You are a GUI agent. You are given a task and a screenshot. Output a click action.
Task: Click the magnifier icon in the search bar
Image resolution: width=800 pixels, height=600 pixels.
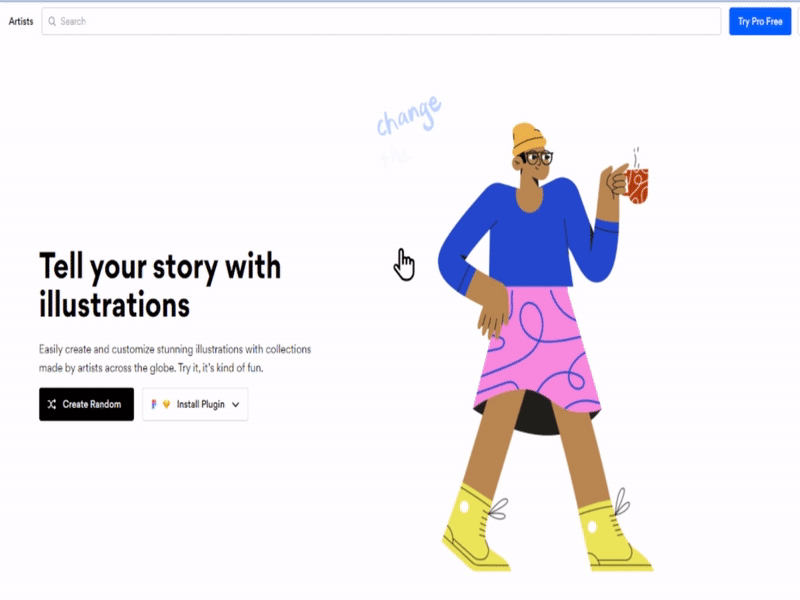52,21
